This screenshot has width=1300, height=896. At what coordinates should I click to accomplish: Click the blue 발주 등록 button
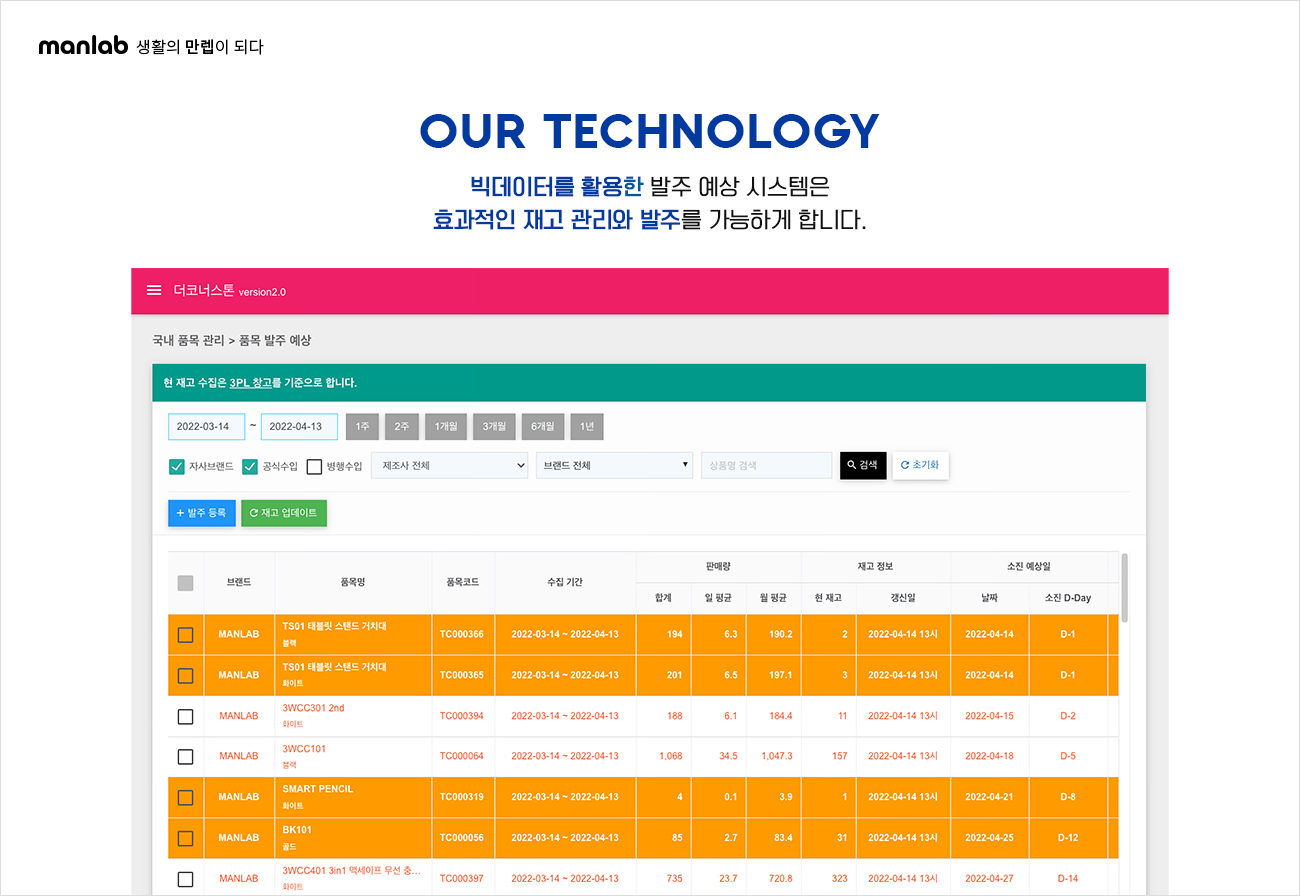tap(202, 513)
